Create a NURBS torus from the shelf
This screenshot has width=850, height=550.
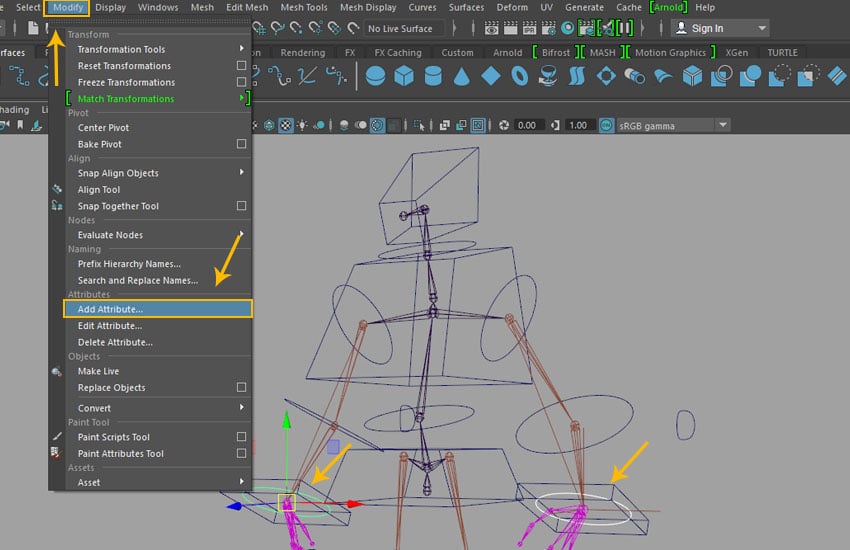tap(520, 76)
